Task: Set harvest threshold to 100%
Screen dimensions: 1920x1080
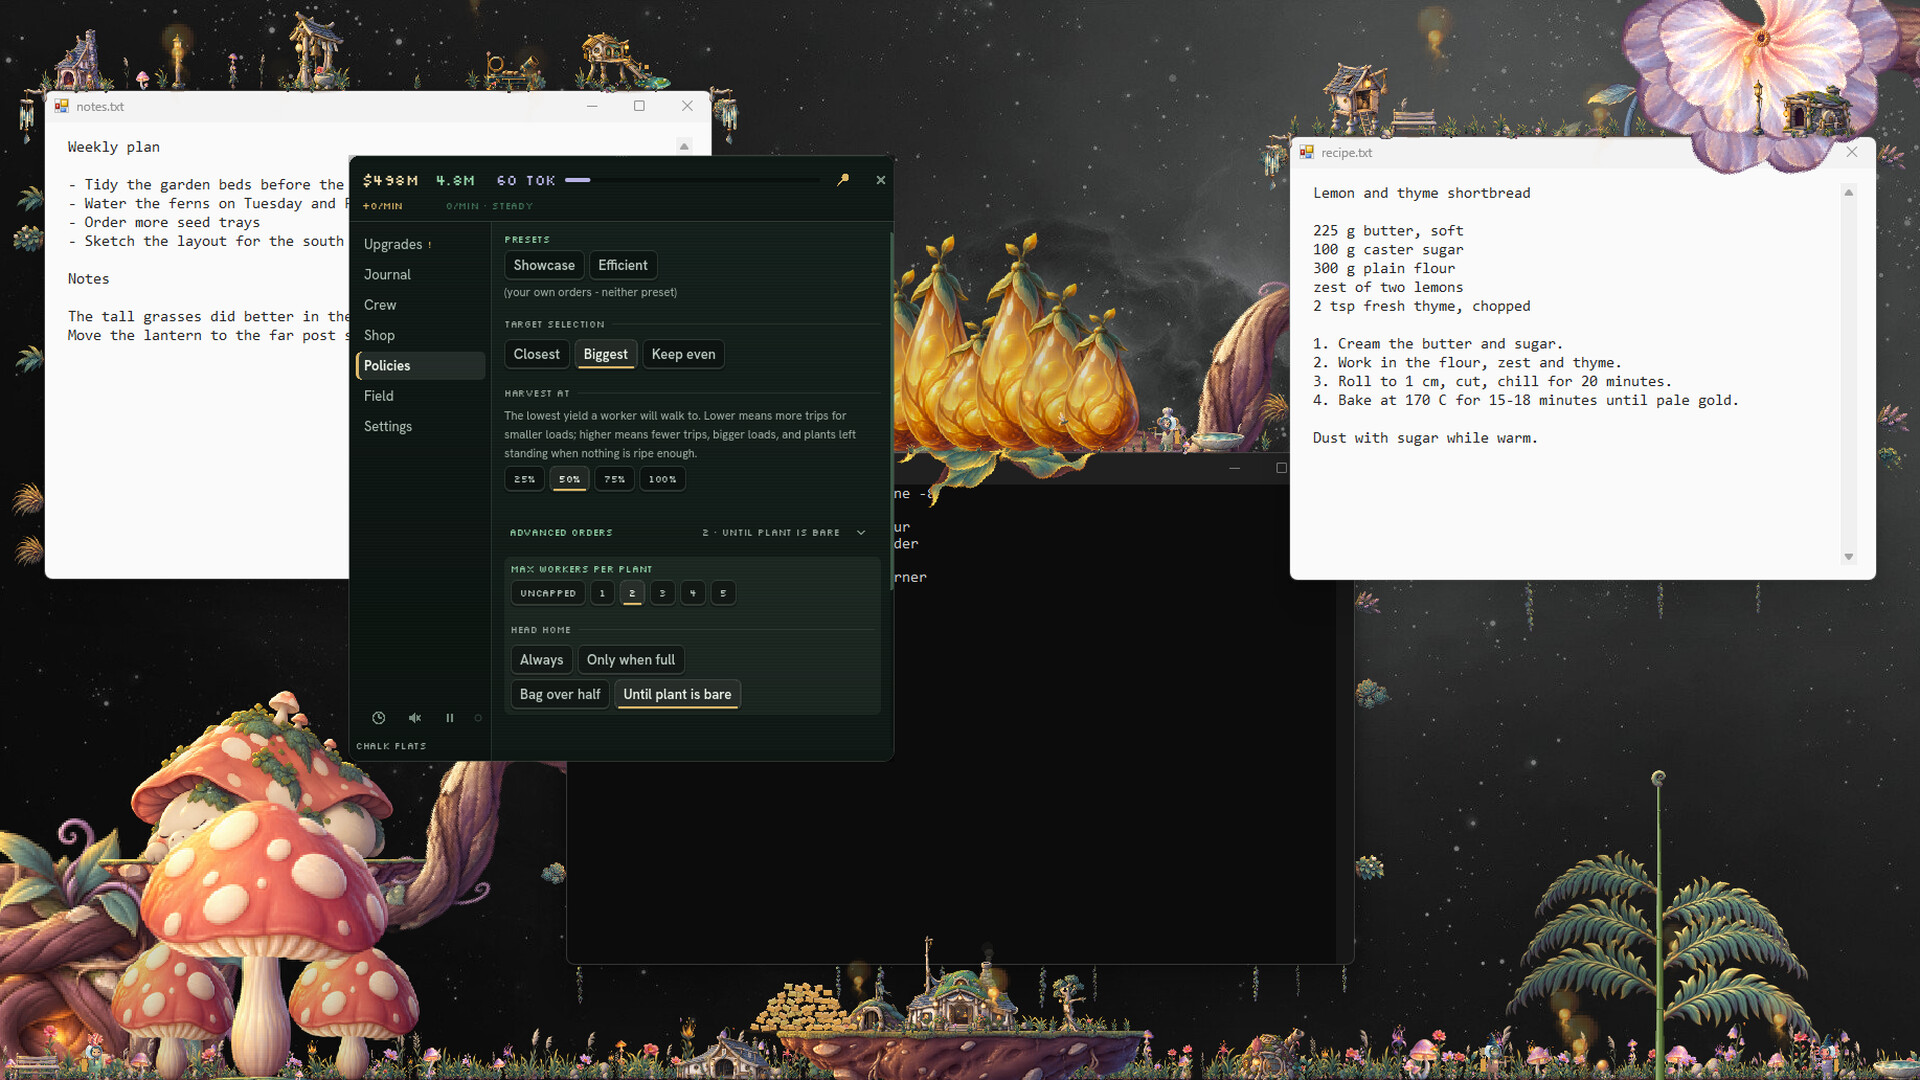Action: 663,479
